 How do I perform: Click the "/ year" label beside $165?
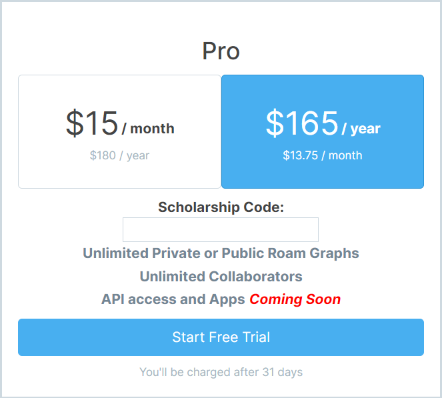(361, 129)
